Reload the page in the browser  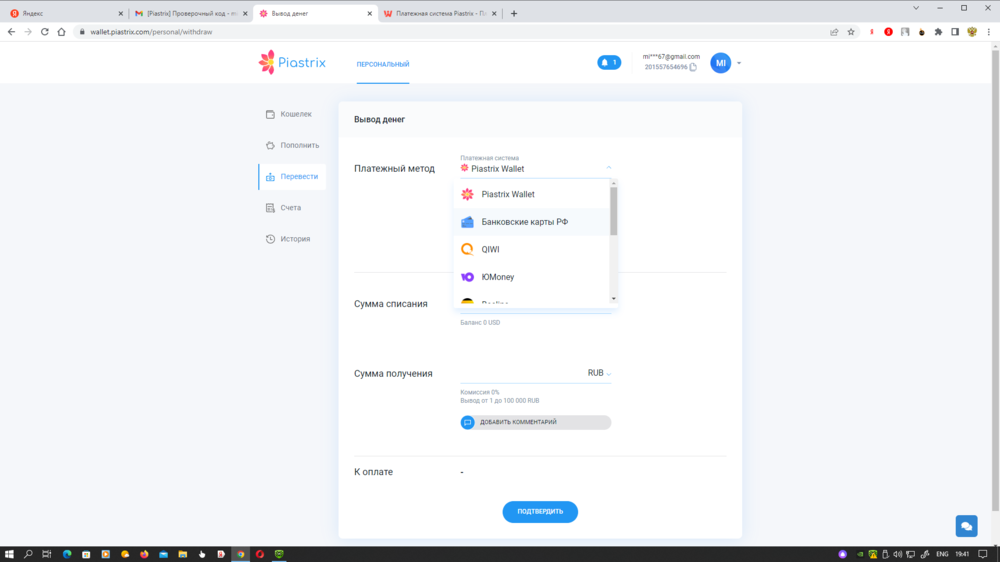coord(45,32)
